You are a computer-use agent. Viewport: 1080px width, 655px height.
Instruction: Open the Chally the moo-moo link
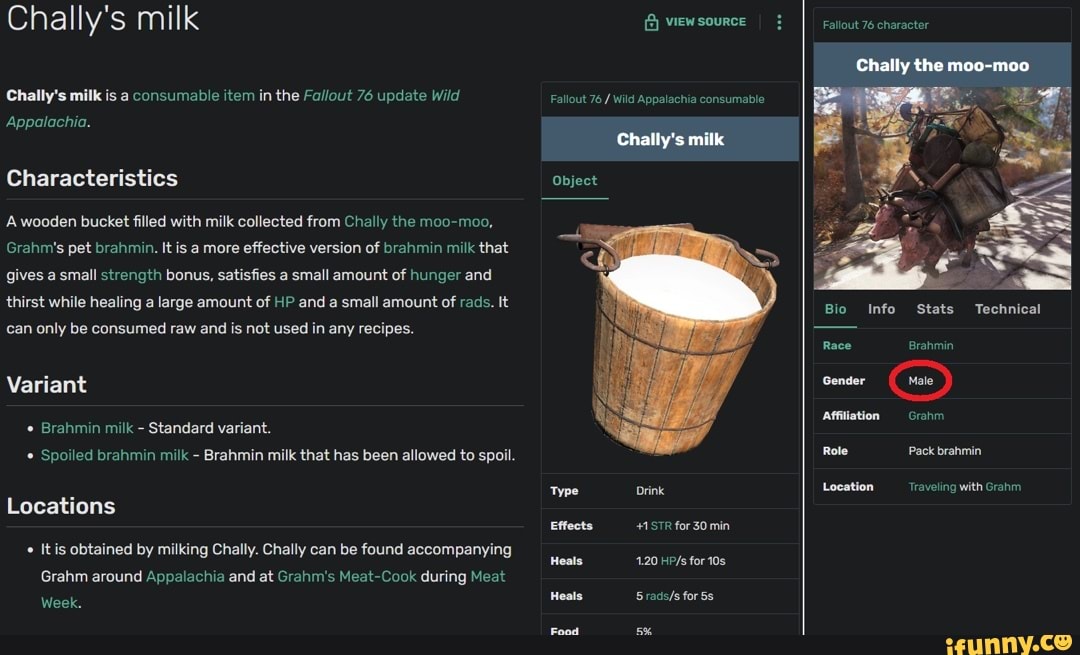pyautogui.click(x=417, y=221)
